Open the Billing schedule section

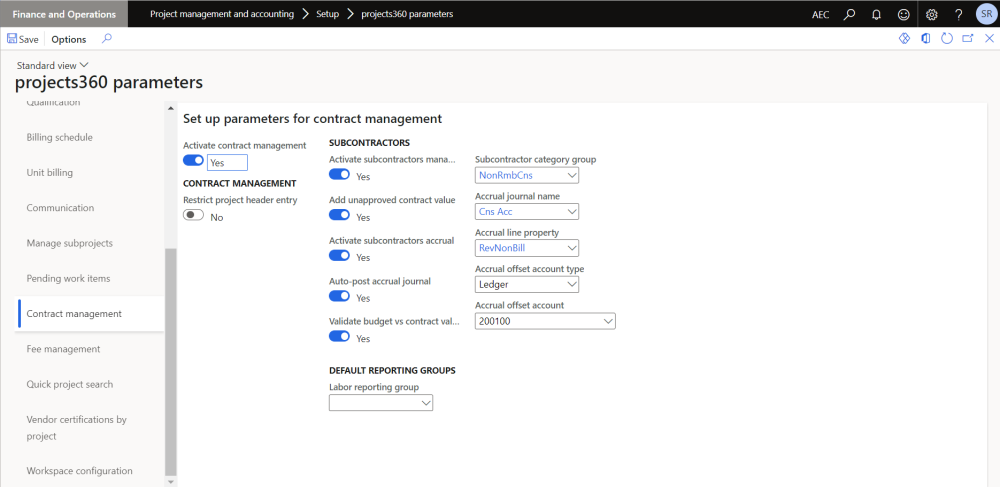pyautogui.click(x=59, y=137)
